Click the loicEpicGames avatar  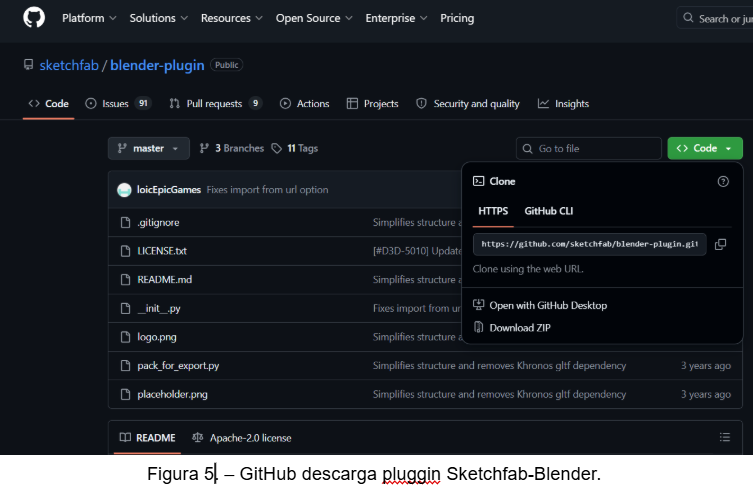124,190
